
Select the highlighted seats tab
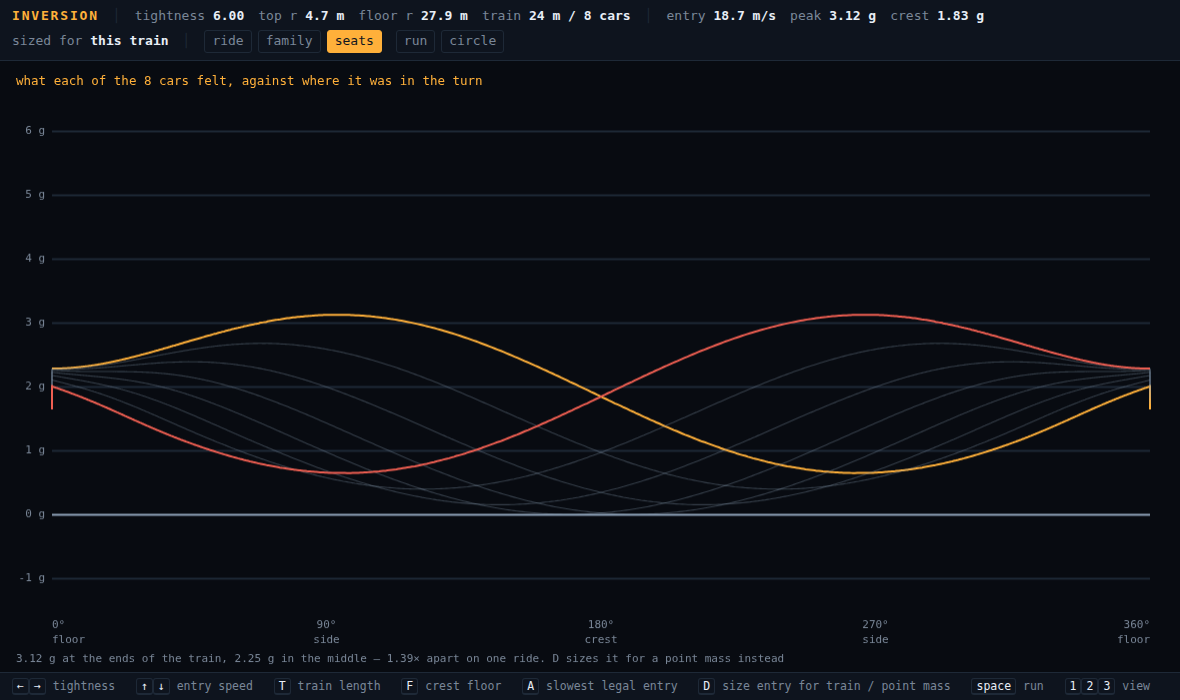(354, 41)
